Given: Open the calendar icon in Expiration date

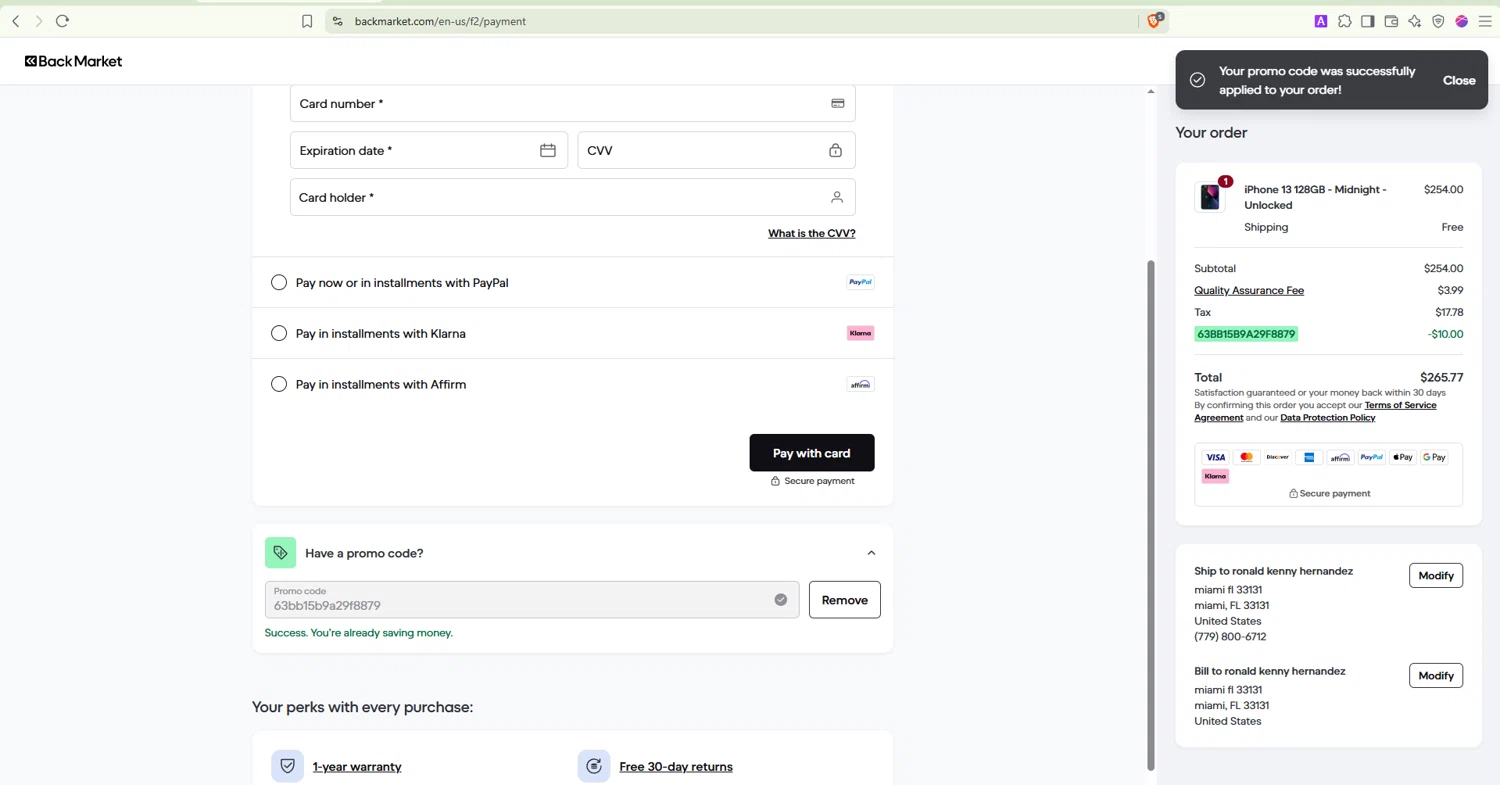Looking at the screenshot, I should pyautogui.click(x=548, y=151).
